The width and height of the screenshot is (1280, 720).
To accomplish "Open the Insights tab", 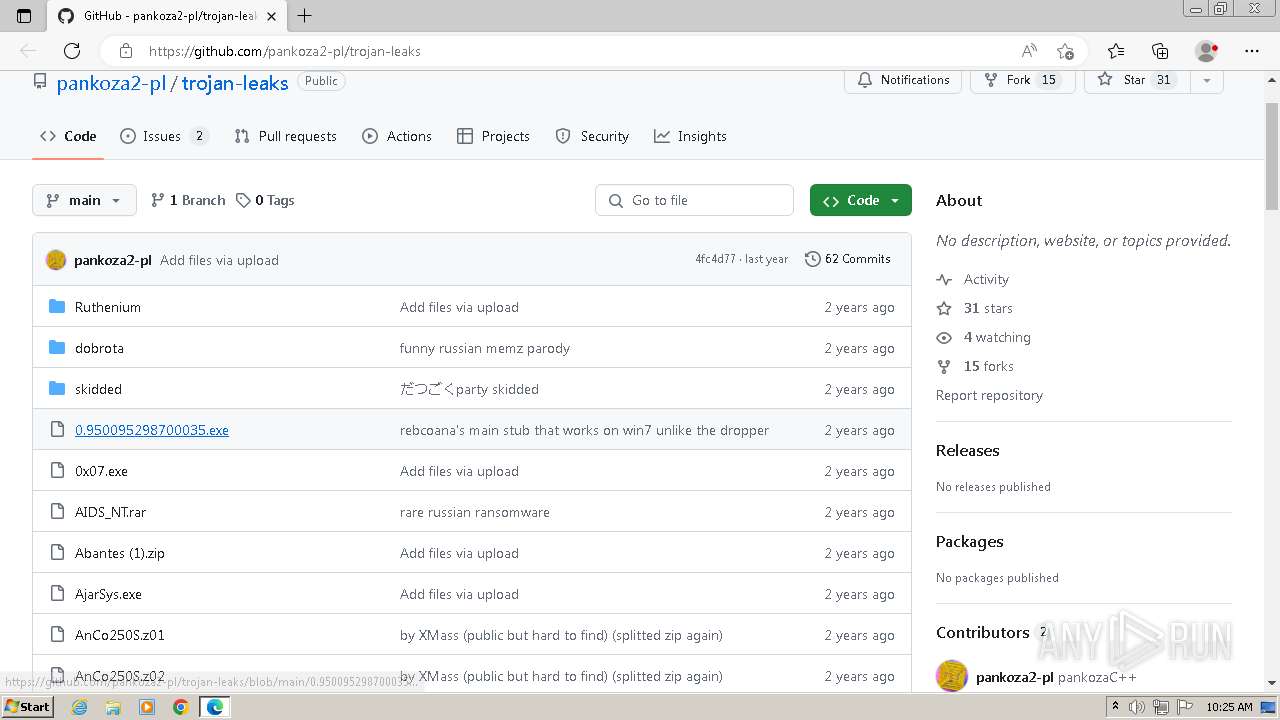I will pyautogui.click(x=690, y=136).
